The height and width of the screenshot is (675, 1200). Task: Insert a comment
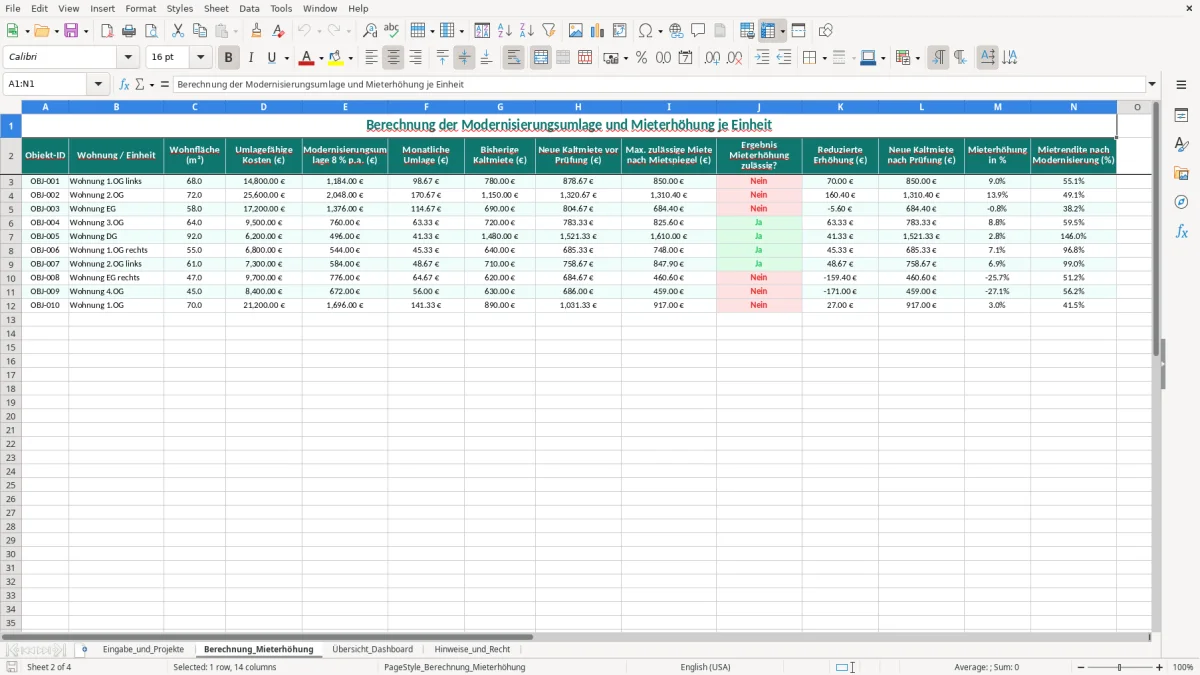coord(699,31)
